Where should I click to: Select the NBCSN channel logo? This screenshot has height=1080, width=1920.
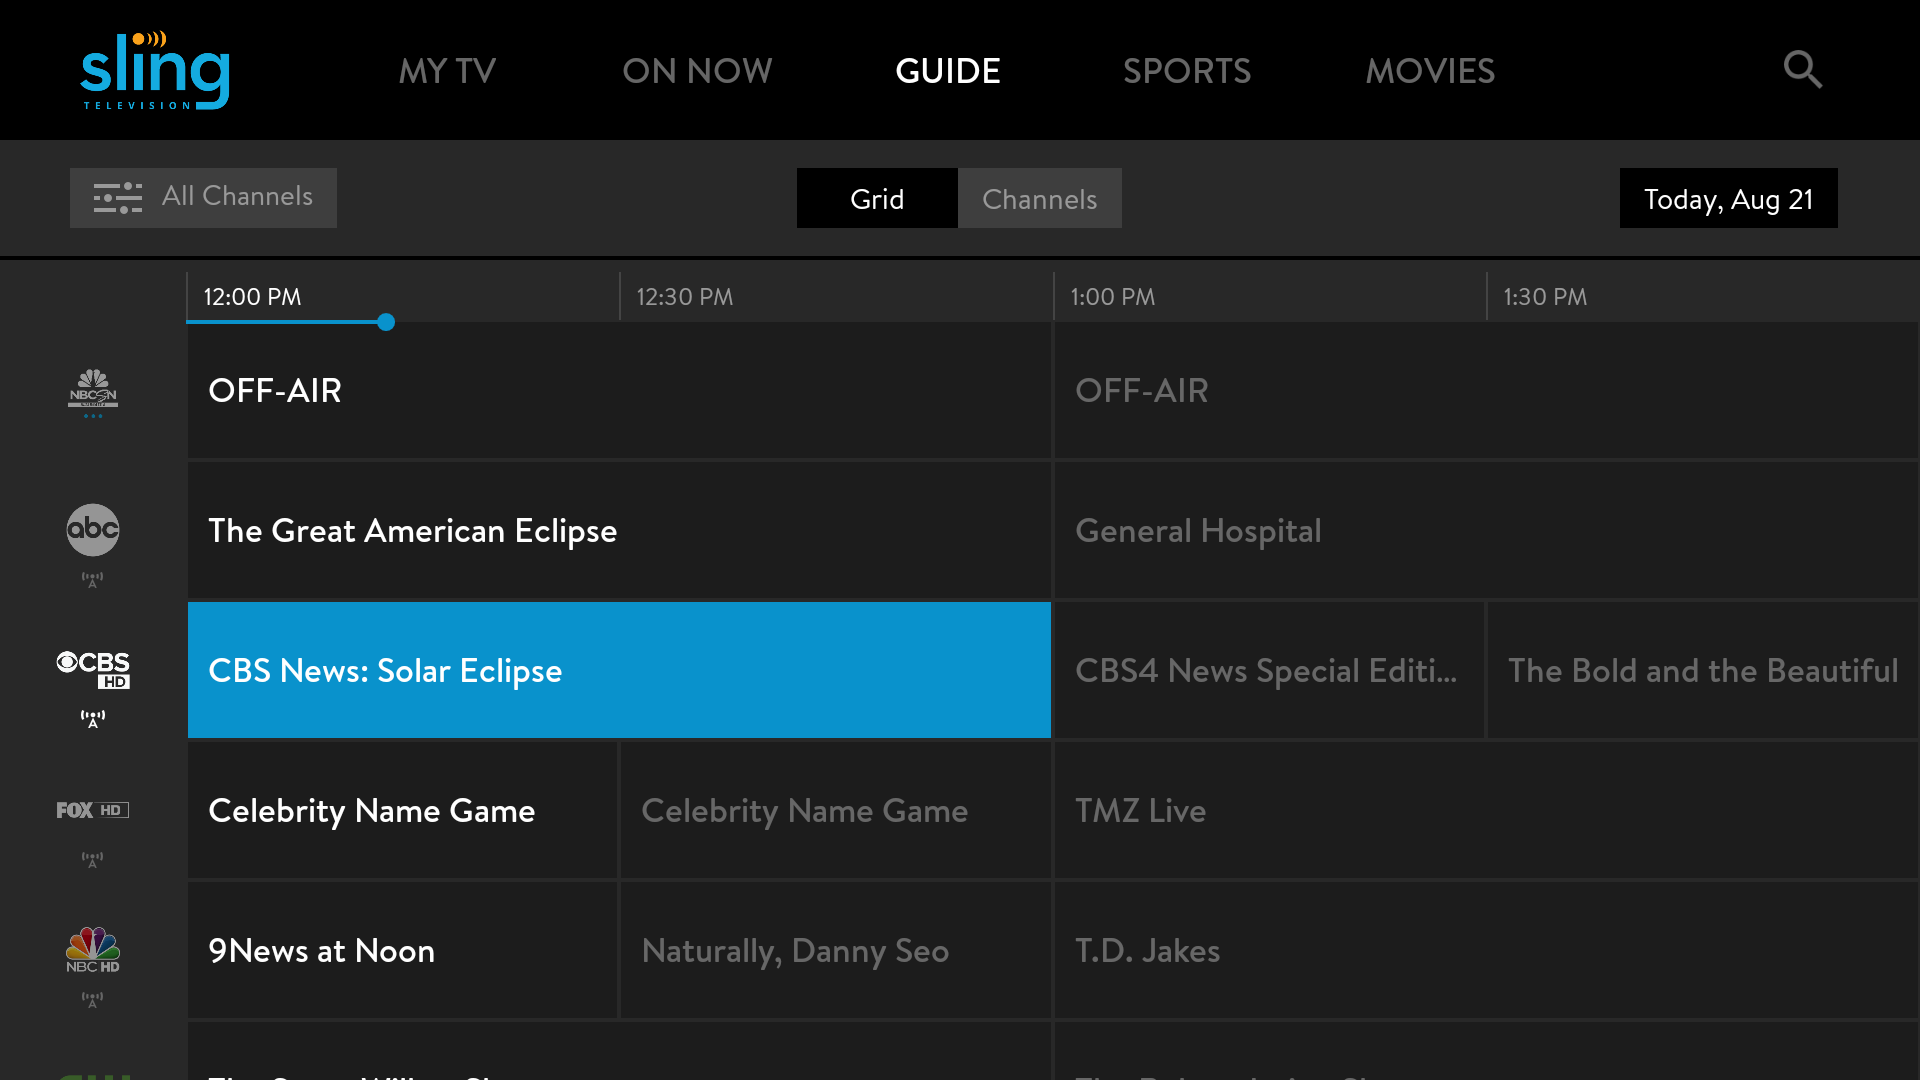[x=93, y=390]
